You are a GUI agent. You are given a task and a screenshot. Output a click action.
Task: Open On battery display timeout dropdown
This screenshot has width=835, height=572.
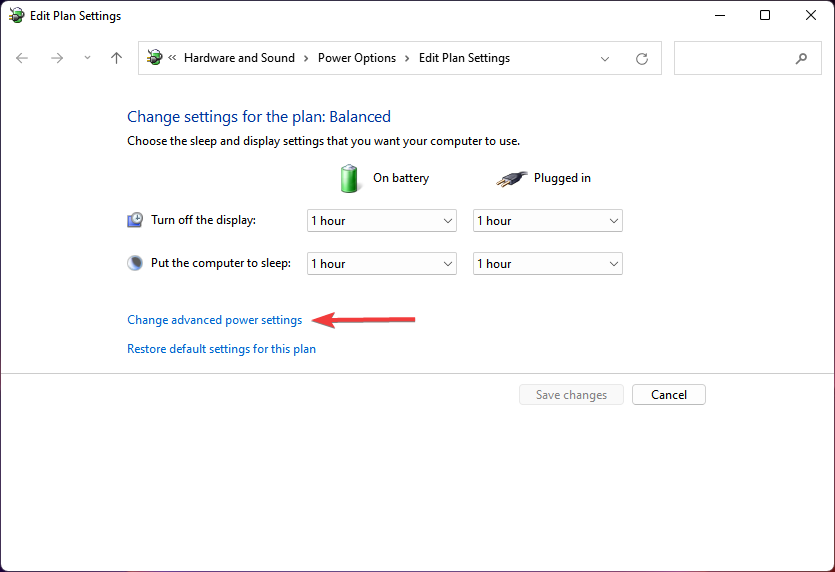click(382, 220)
